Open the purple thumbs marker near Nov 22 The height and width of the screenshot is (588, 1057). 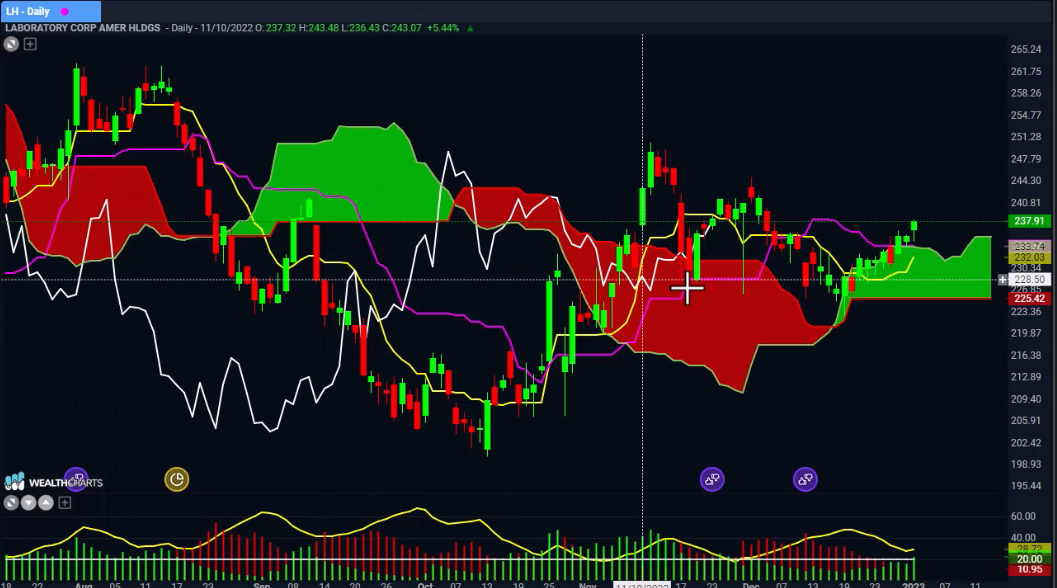click(x=712, y=479)
